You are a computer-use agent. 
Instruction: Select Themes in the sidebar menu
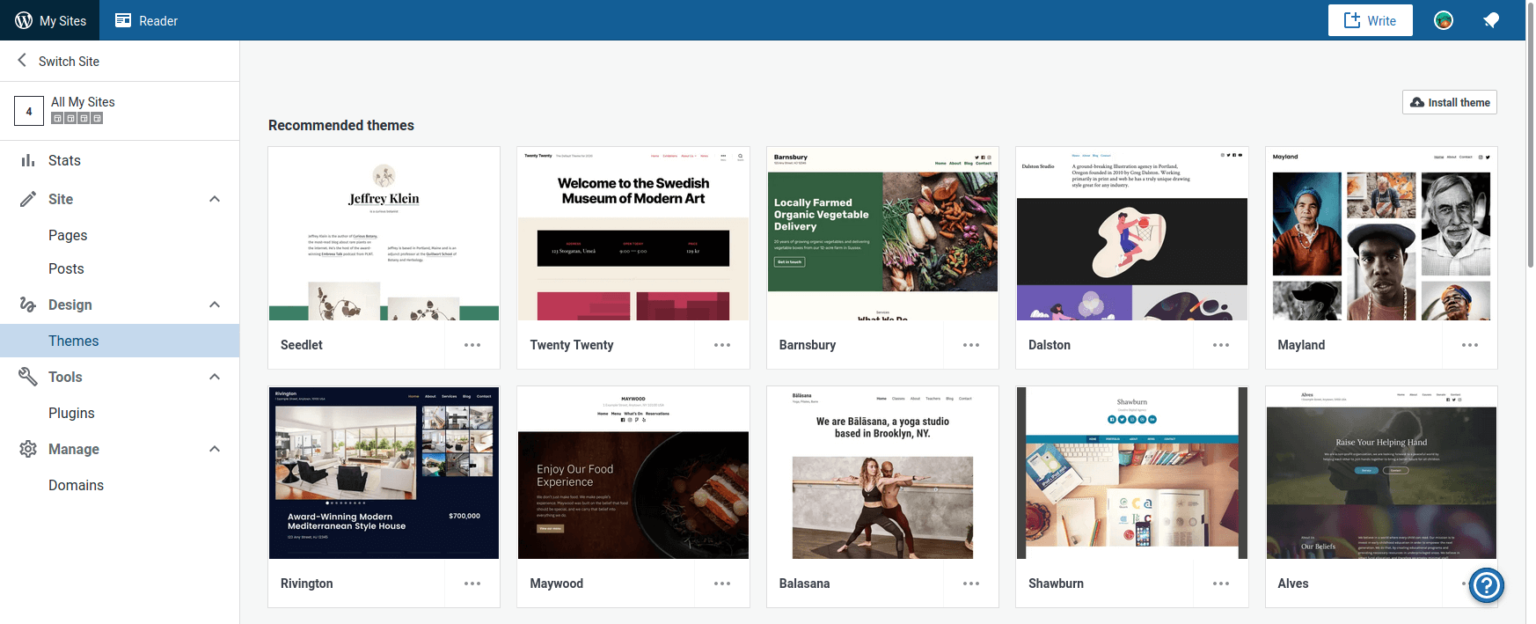(x=74, y=340)
